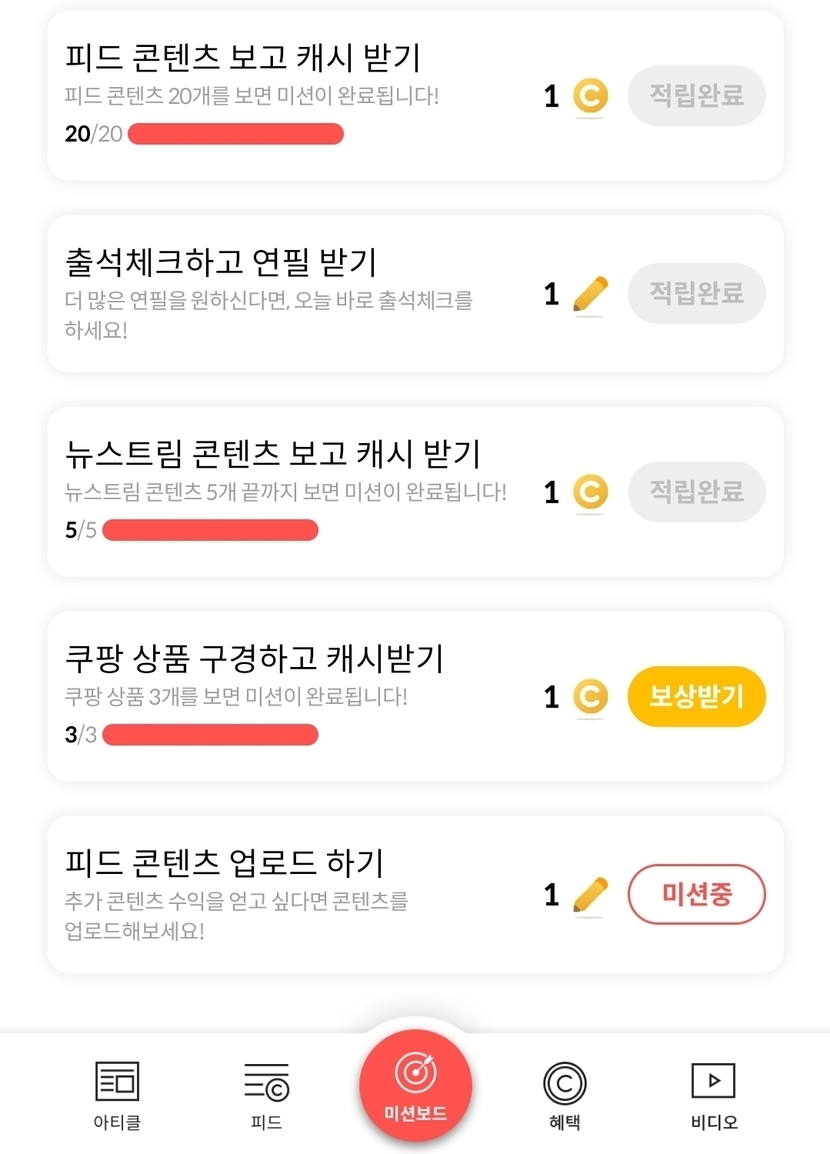Screen dimensions: 830x1154
Task: Open 피드 콘텐츠 업로드 하기 mission title
Action: tap(224, 862)
